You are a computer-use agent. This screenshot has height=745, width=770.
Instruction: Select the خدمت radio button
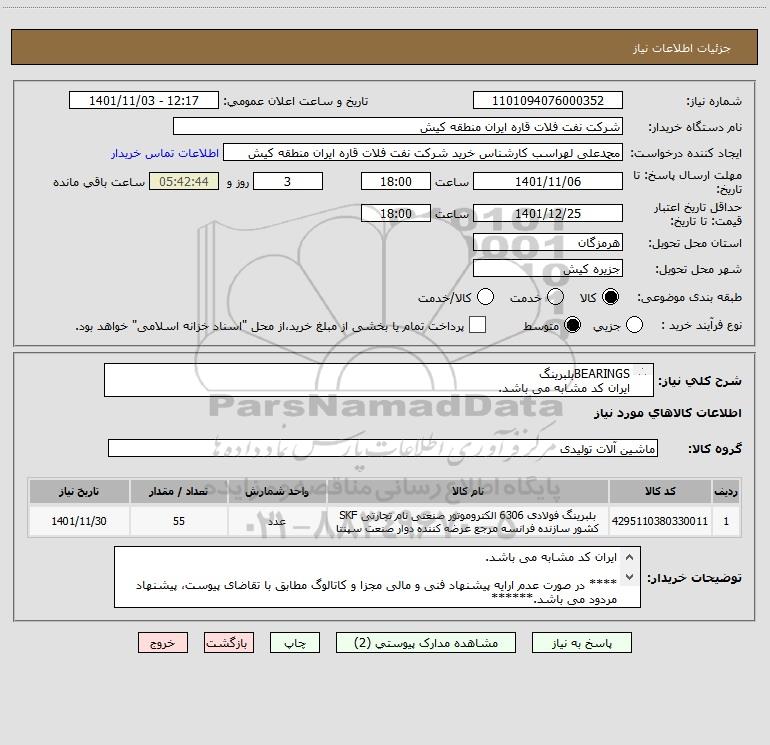[555, 297]
